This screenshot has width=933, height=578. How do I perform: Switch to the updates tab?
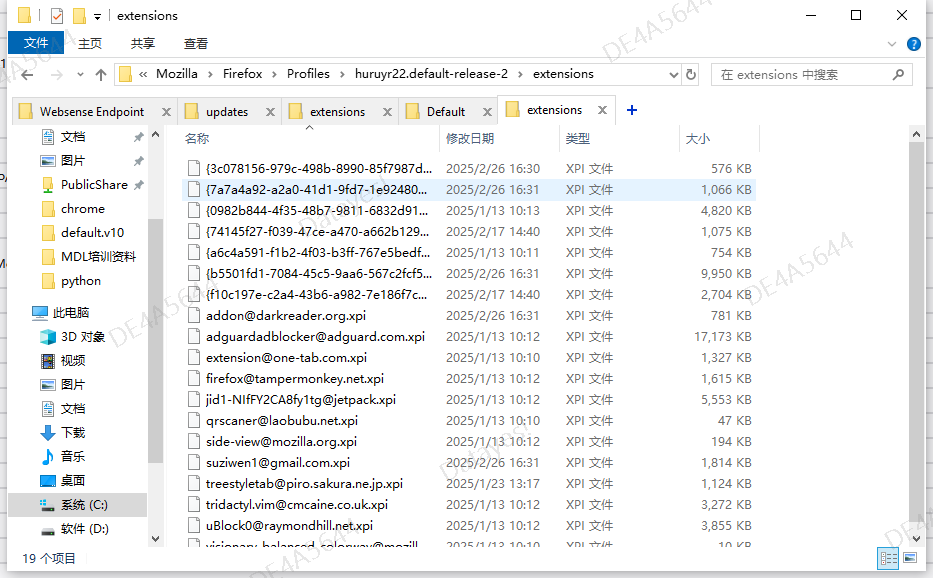click(226, 112)
